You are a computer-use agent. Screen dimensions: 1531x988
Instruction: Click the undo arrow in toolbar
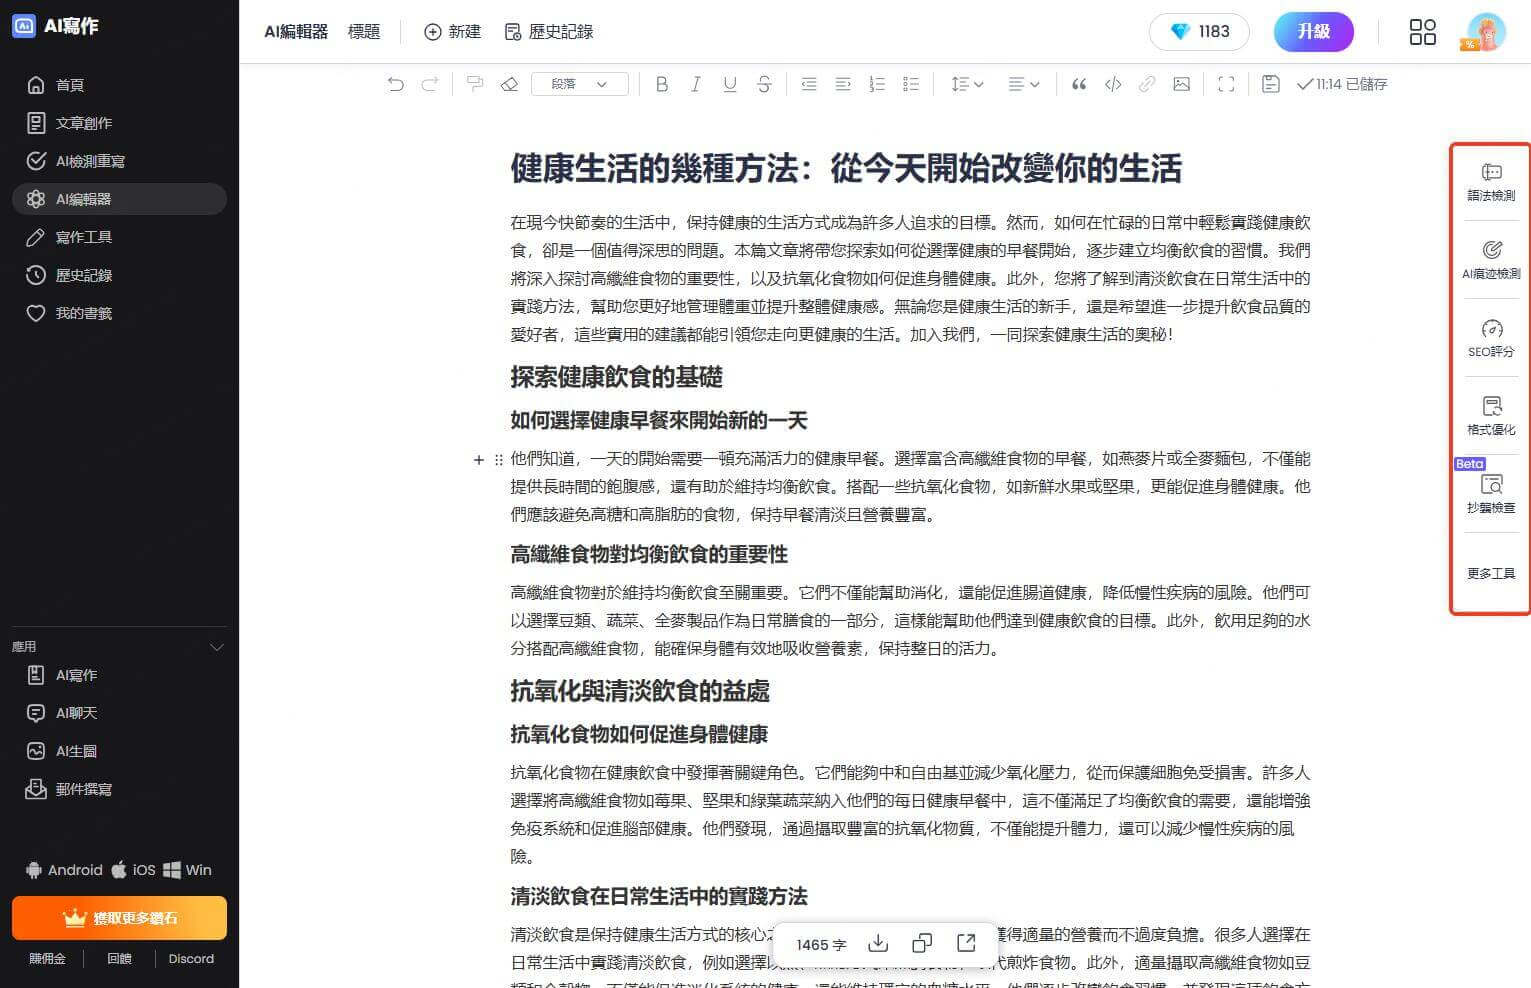point(396,84)
